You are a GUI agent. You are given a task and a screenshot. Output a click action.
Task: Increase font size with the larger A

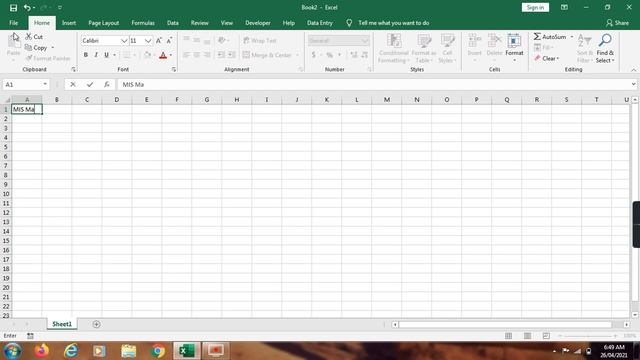[x=159, y=40]
